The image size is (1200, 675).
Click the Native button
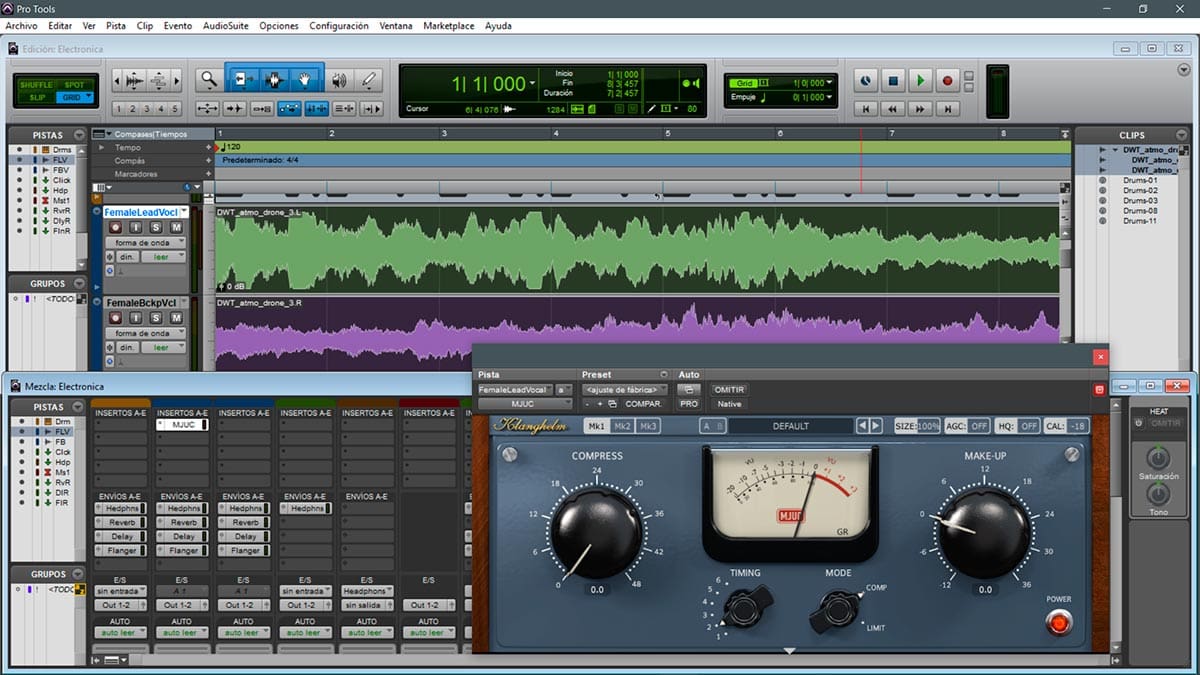729,404
